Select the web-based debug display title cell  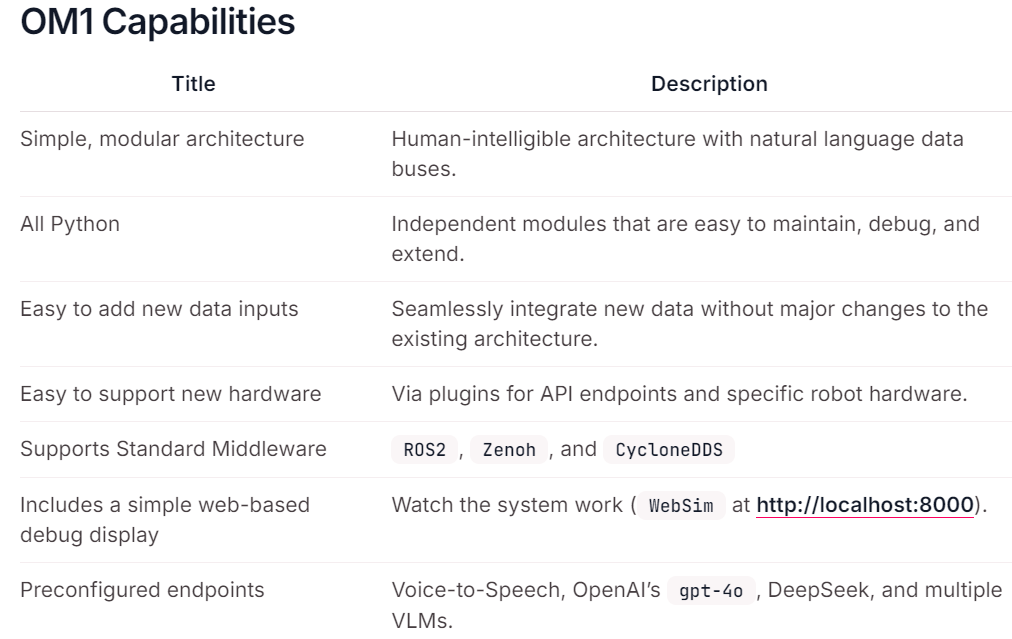pyautogui.click(x=165, y=520)
